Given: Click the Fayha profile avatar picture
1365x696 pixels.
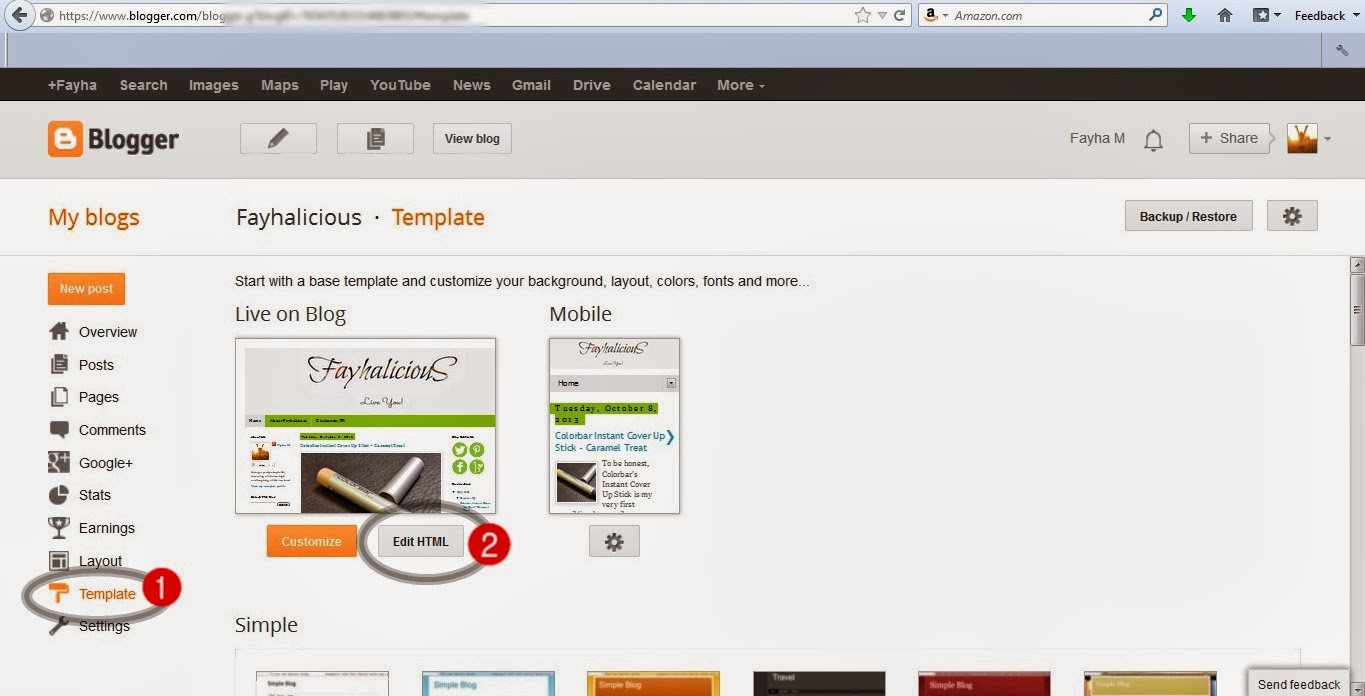Looking at the screenshot, I should click(1302, 139).
